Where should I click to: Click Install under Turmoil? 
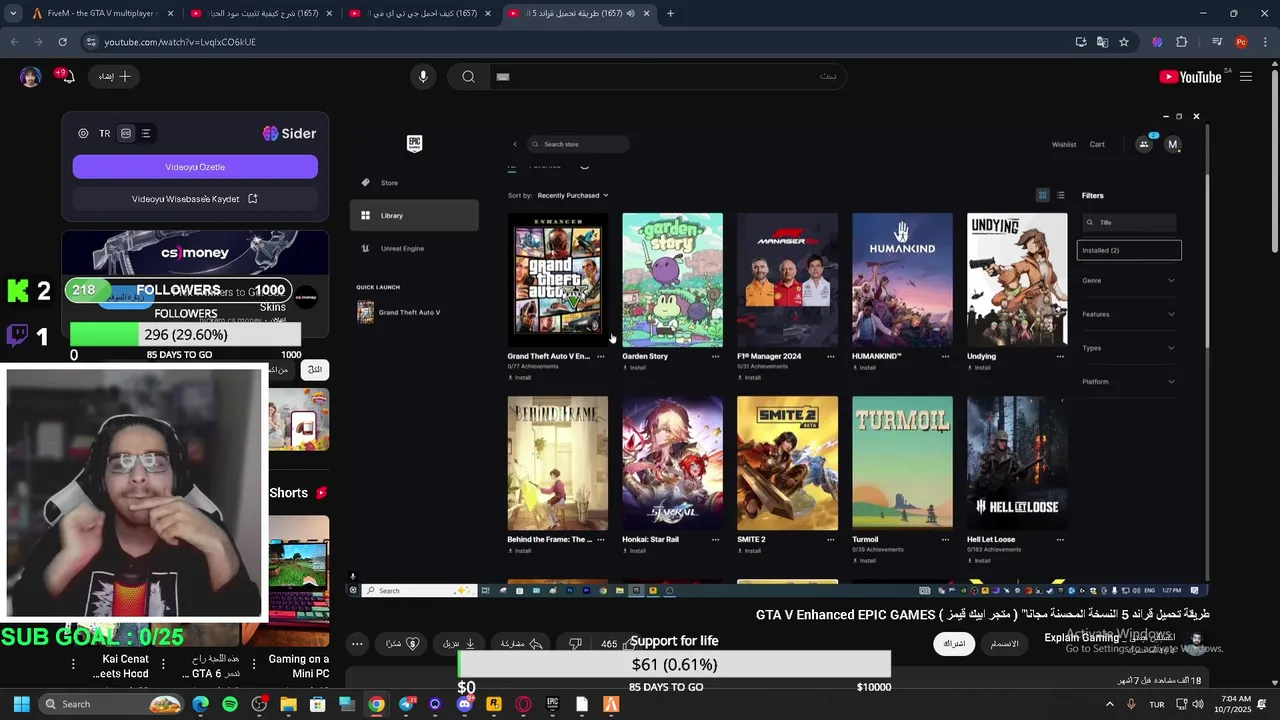865,560
